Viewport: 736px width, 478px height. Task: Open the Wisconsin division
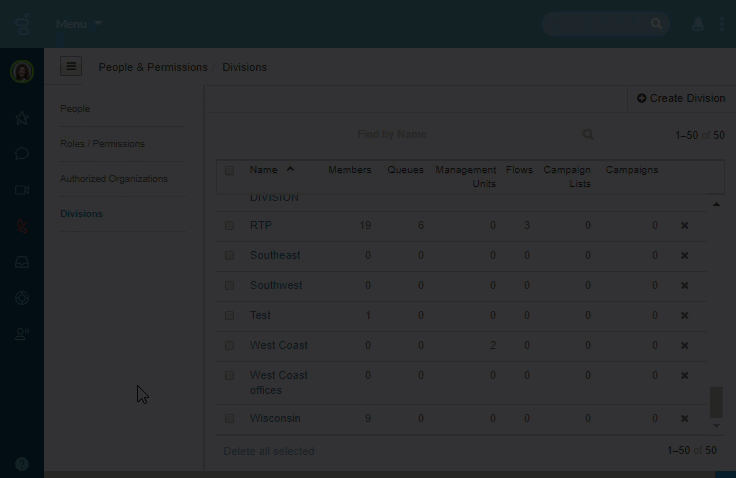[275, 418]
